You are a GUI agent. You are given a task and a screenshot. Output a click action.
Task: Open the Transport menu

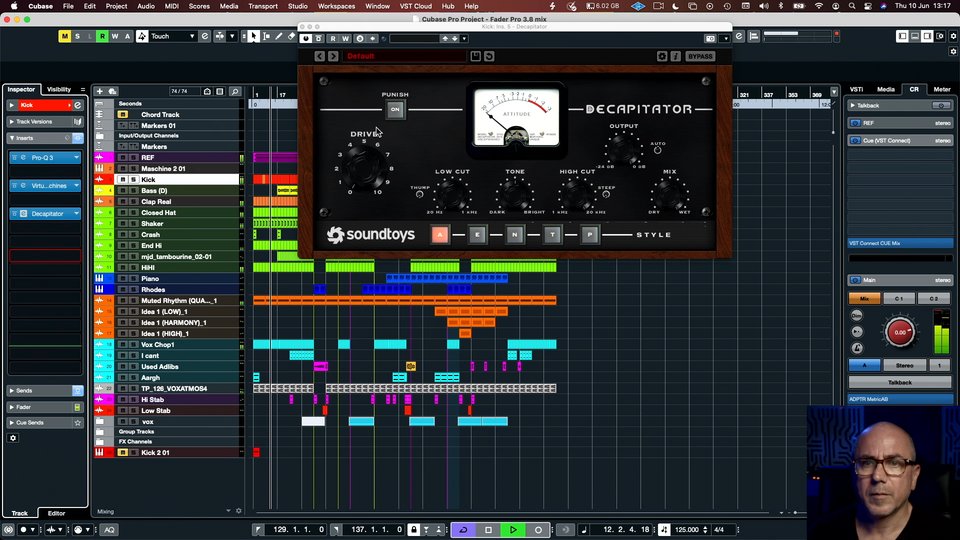pos(263,6)
